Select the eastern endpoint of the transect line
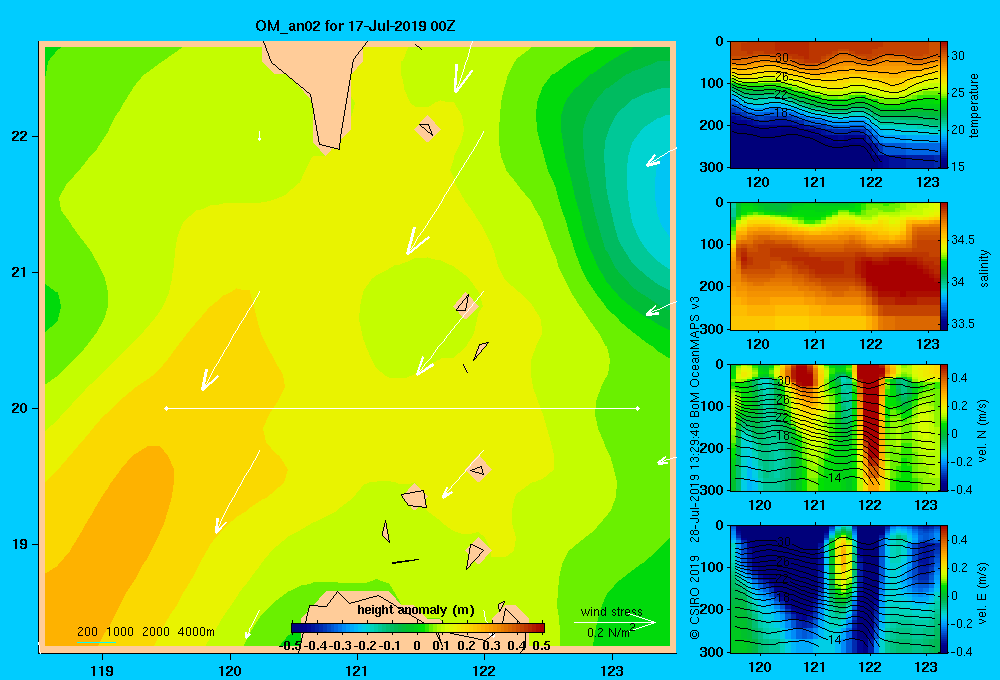The image size is (1000, 680). 638,408
